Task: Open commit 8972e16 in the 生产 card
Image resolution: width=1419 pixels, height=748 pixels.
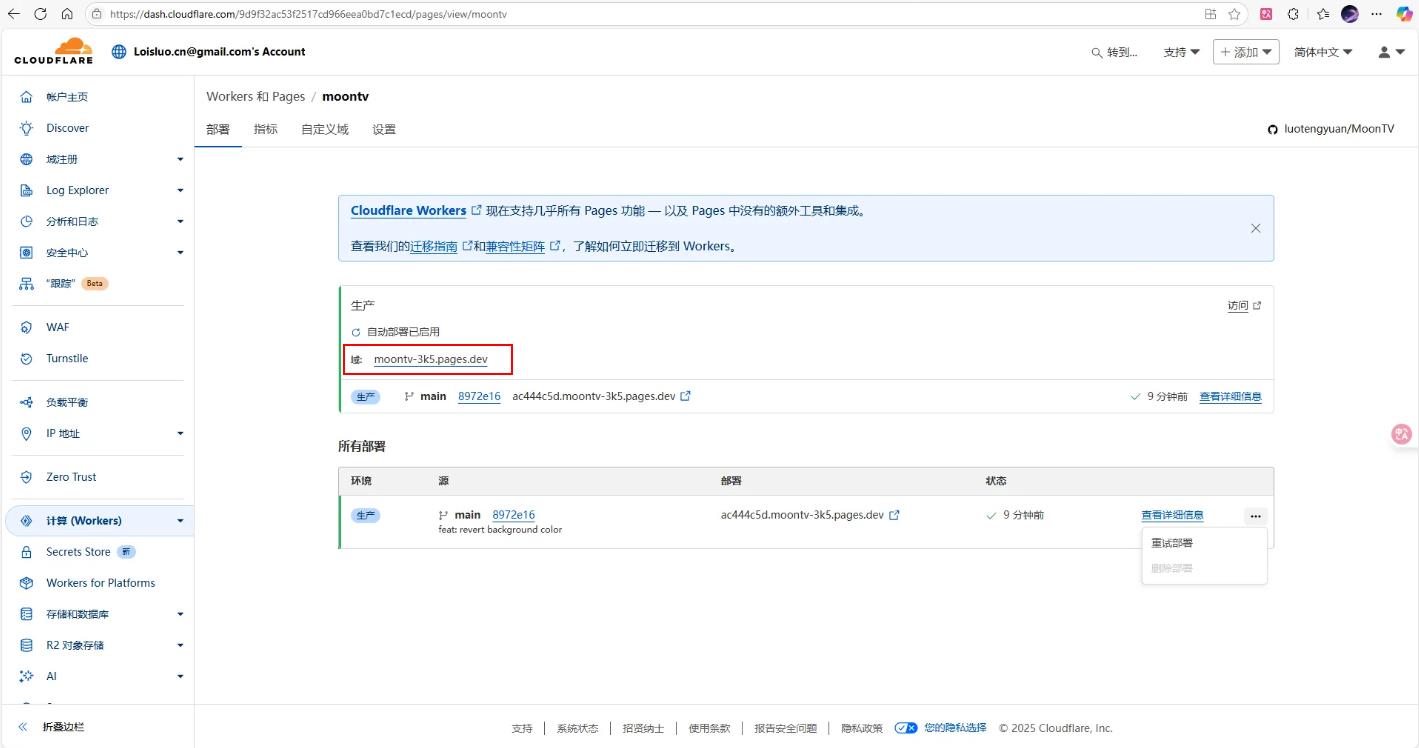Action: pos(479,396)
